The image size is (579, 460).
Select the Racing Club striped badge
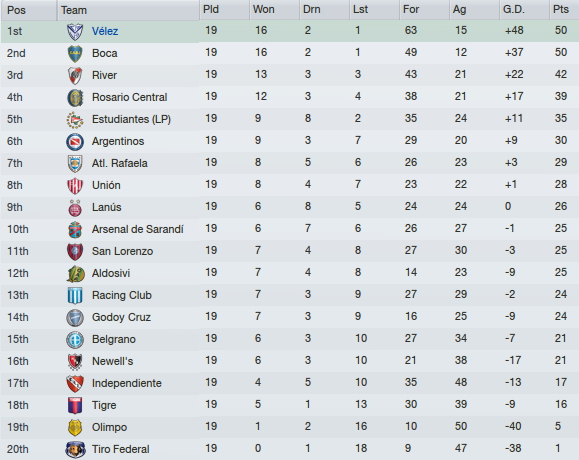(75, 295)
